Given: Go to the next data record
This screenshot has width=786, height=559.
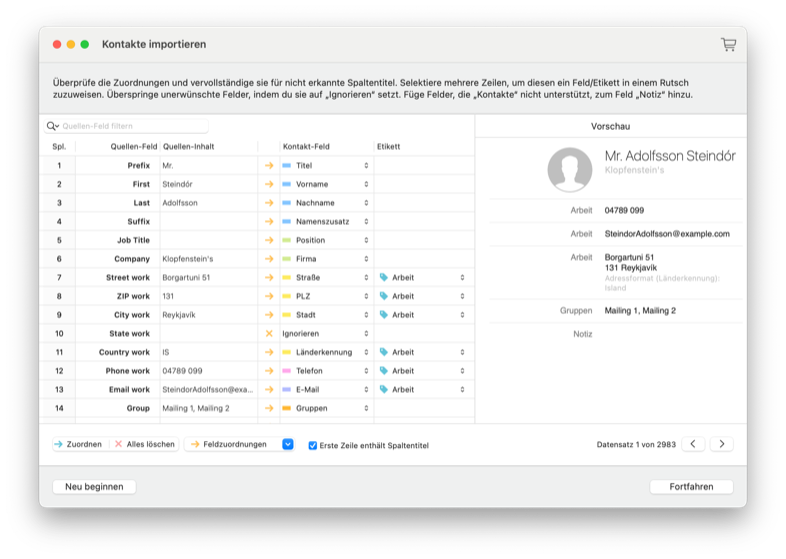Looking at the screenshot, I should pyautogui.click(x=722, y=444).
